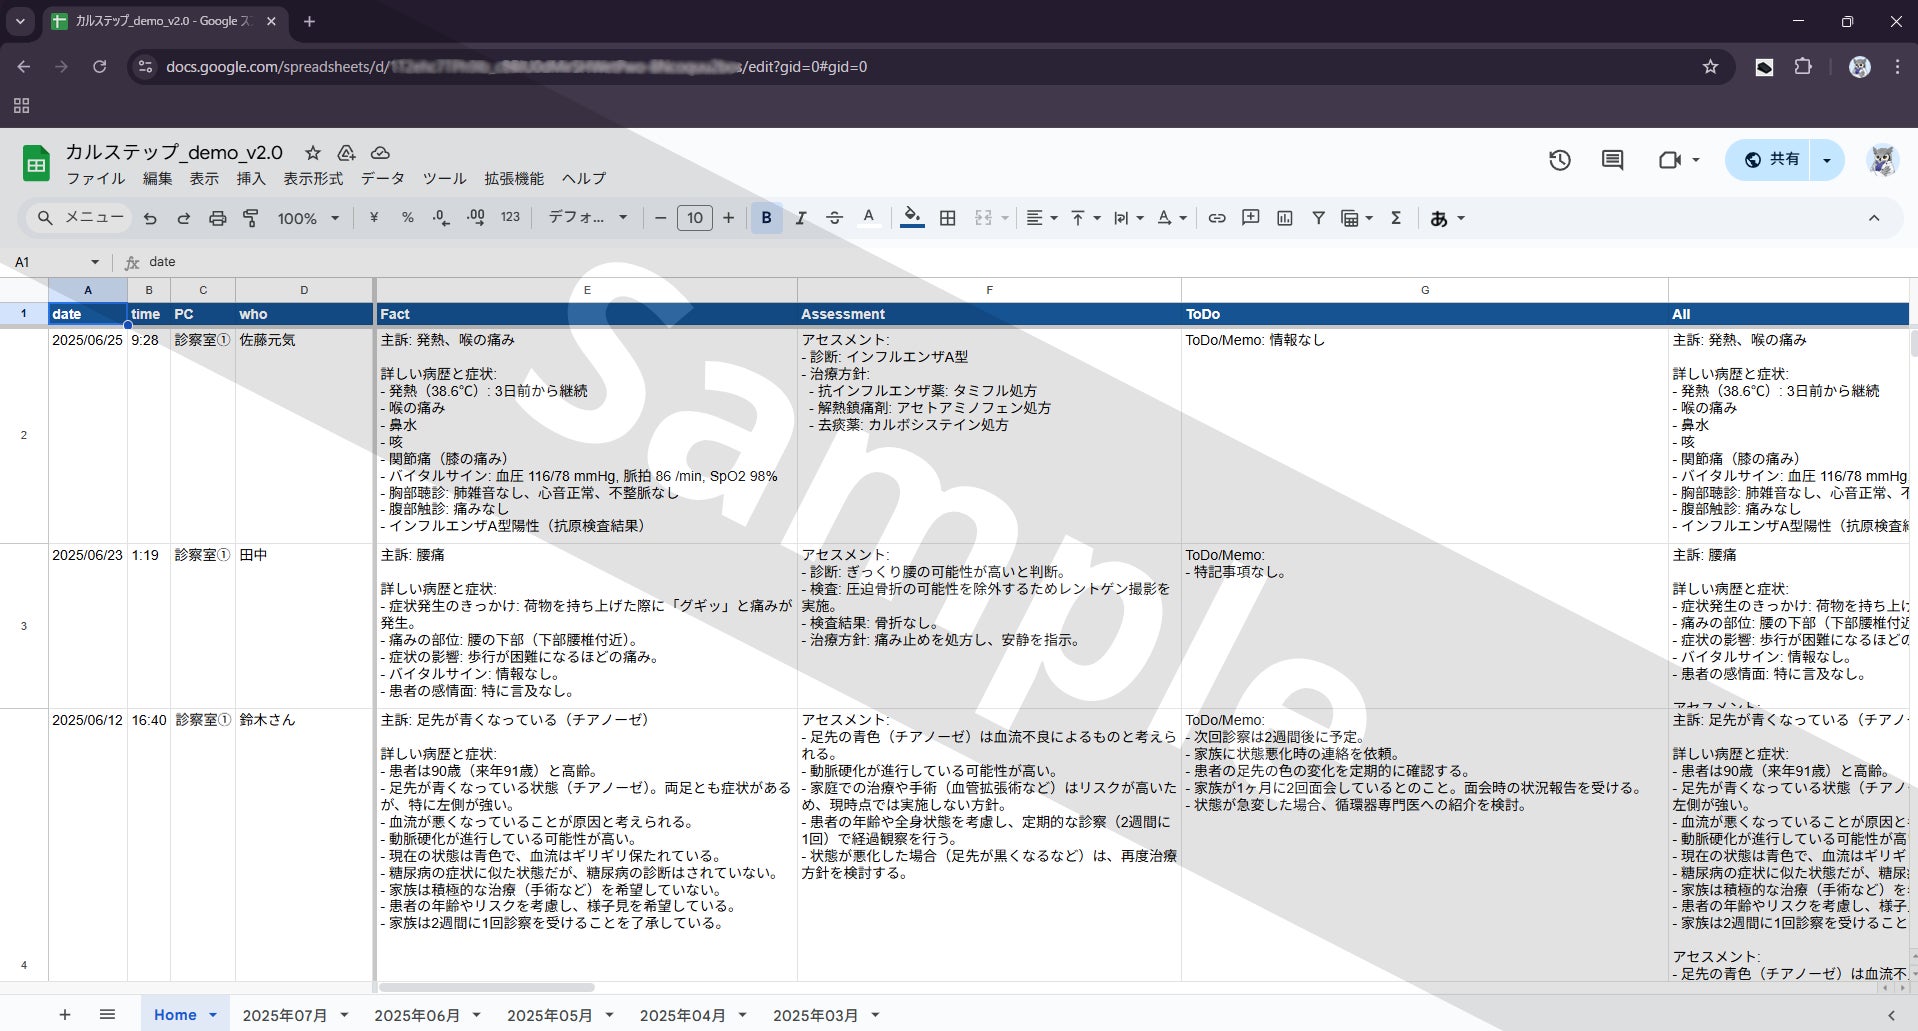The width and height of the screenshot is (1918, 1031).
Task: Star the カルステップ_demo_v2.0 document
Action: pyautogui.click(x=313, y=153)
